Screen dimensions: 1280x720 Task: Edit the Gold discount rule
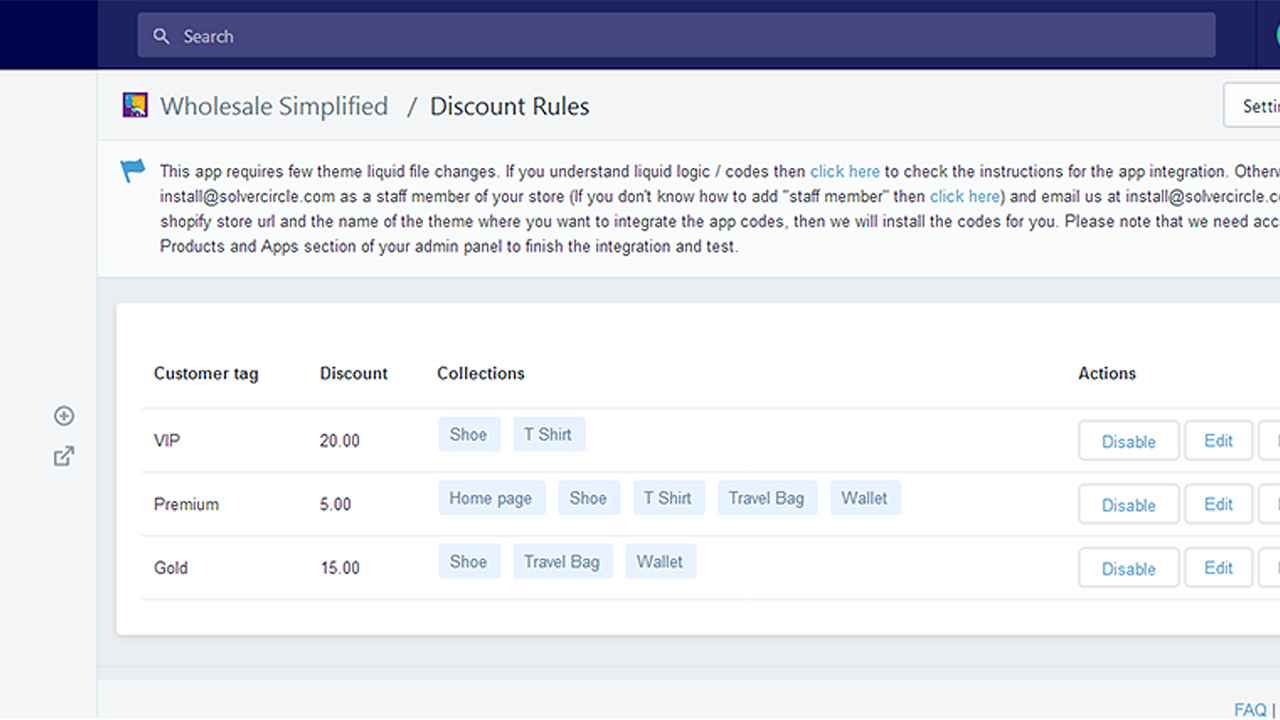(1218, 567)
